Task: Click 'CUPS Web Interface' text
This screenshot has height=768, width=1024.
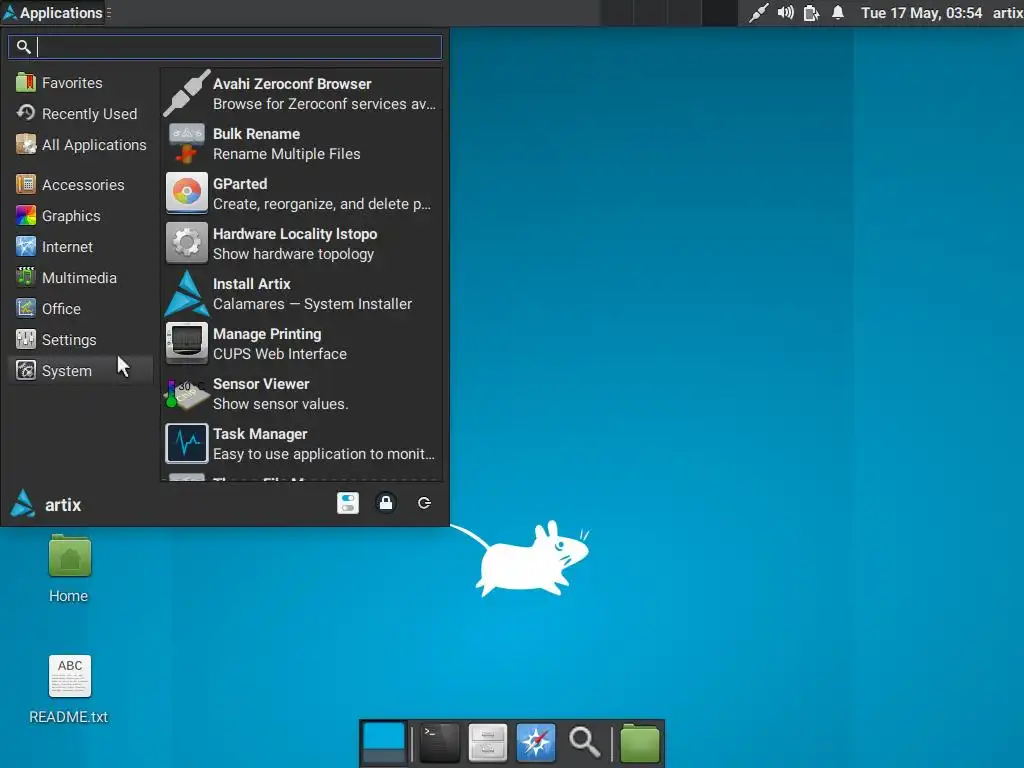Action: [280, 354]
